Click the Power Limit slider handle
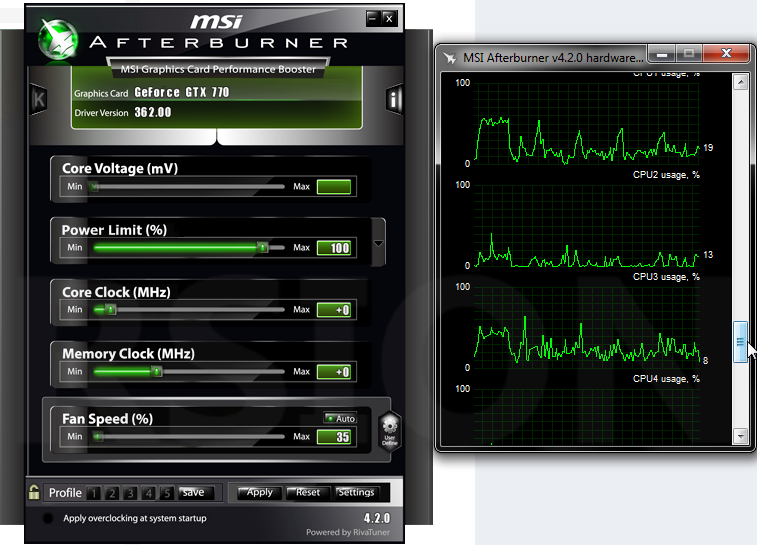 263,248
